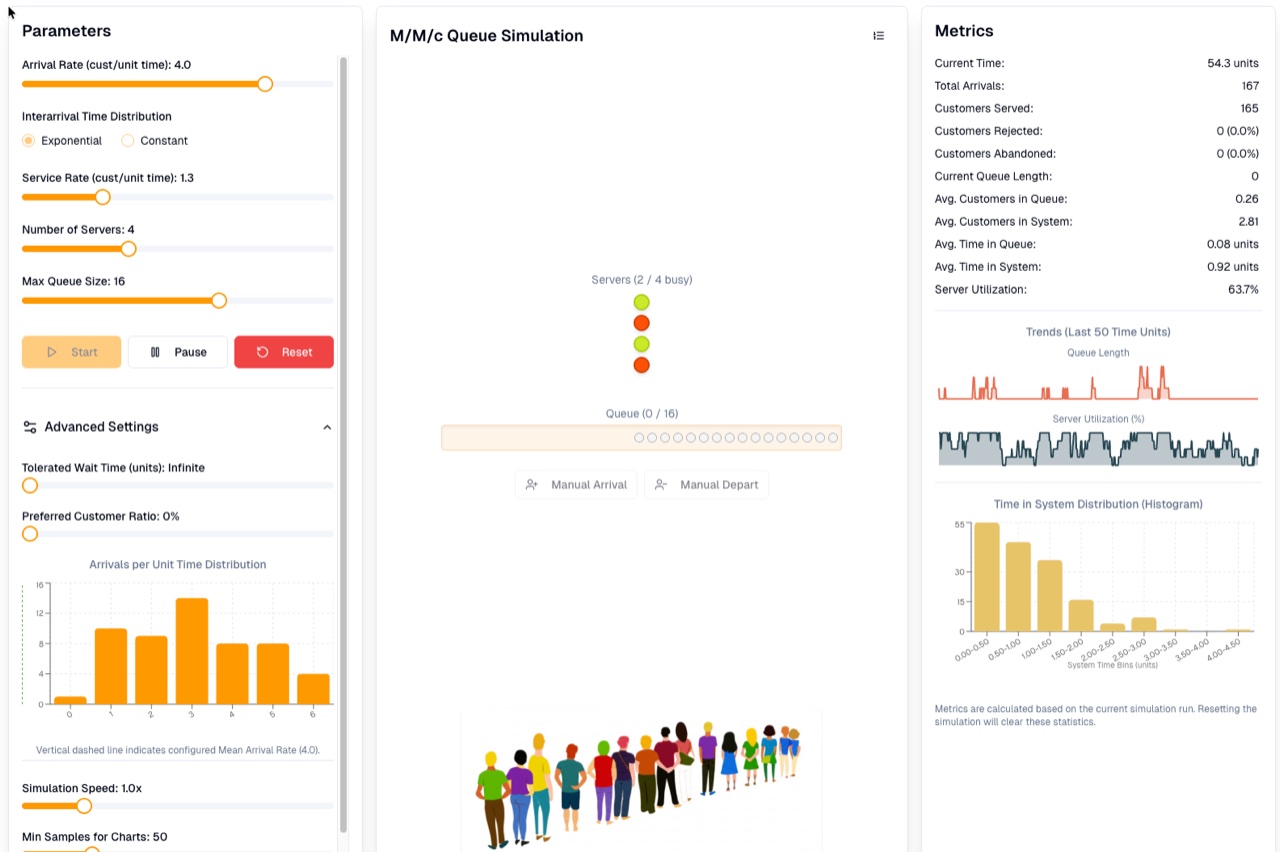Click the 'Interarrival Time Distribution' label
The height and width of the screenshot is (852, 1280).
pos(97,117)
